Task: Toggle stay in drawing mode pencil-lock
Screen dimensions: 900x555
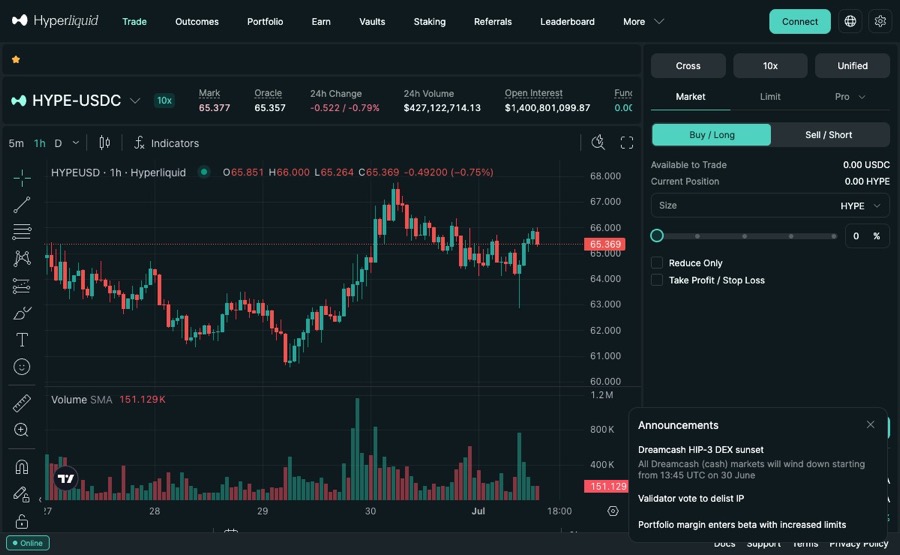Action: click(x=22, y=494)
